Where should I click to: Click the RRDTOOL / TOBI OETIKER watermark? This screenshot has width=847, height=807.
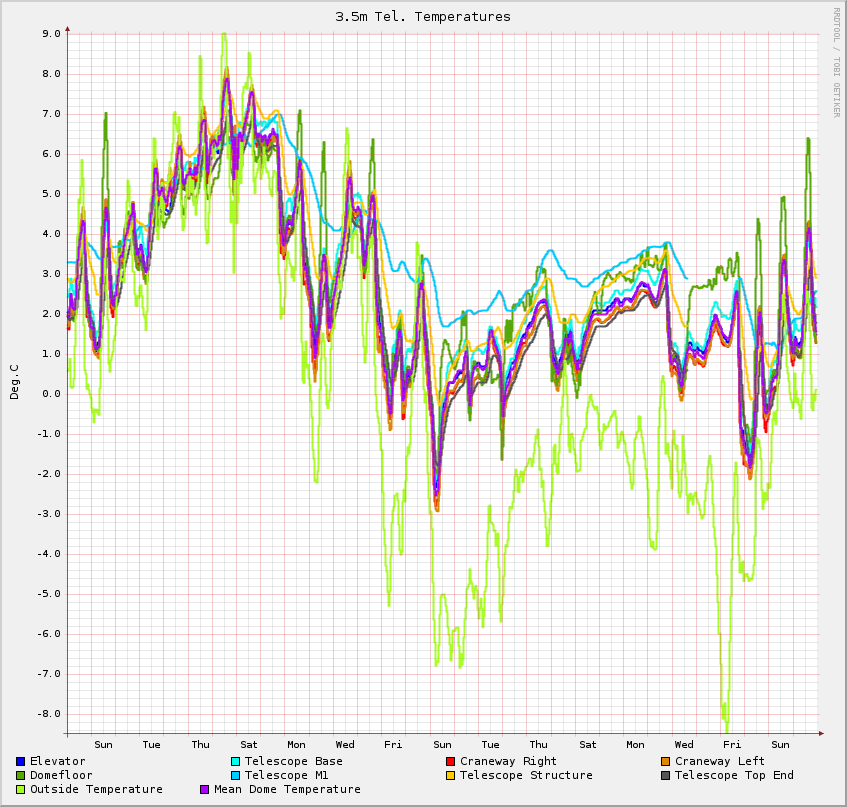[836, 62]
